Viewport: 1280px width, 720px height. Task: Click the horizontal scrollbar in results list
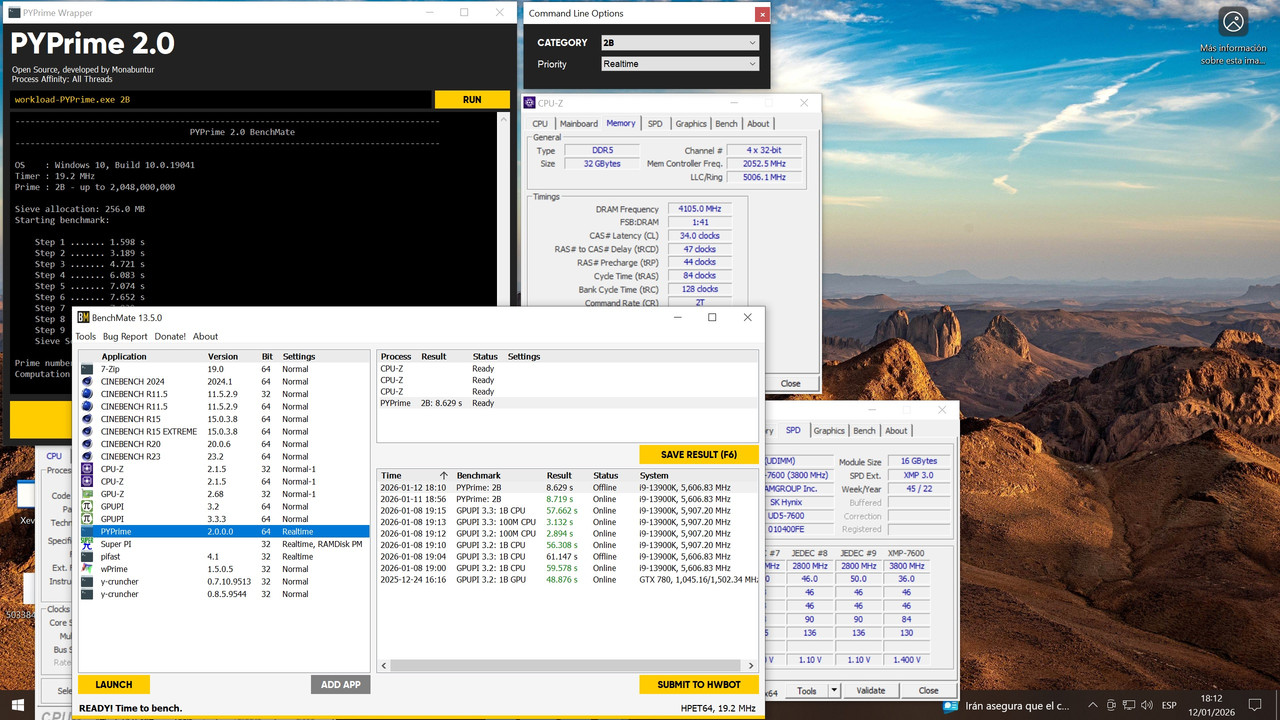(567, 665)
